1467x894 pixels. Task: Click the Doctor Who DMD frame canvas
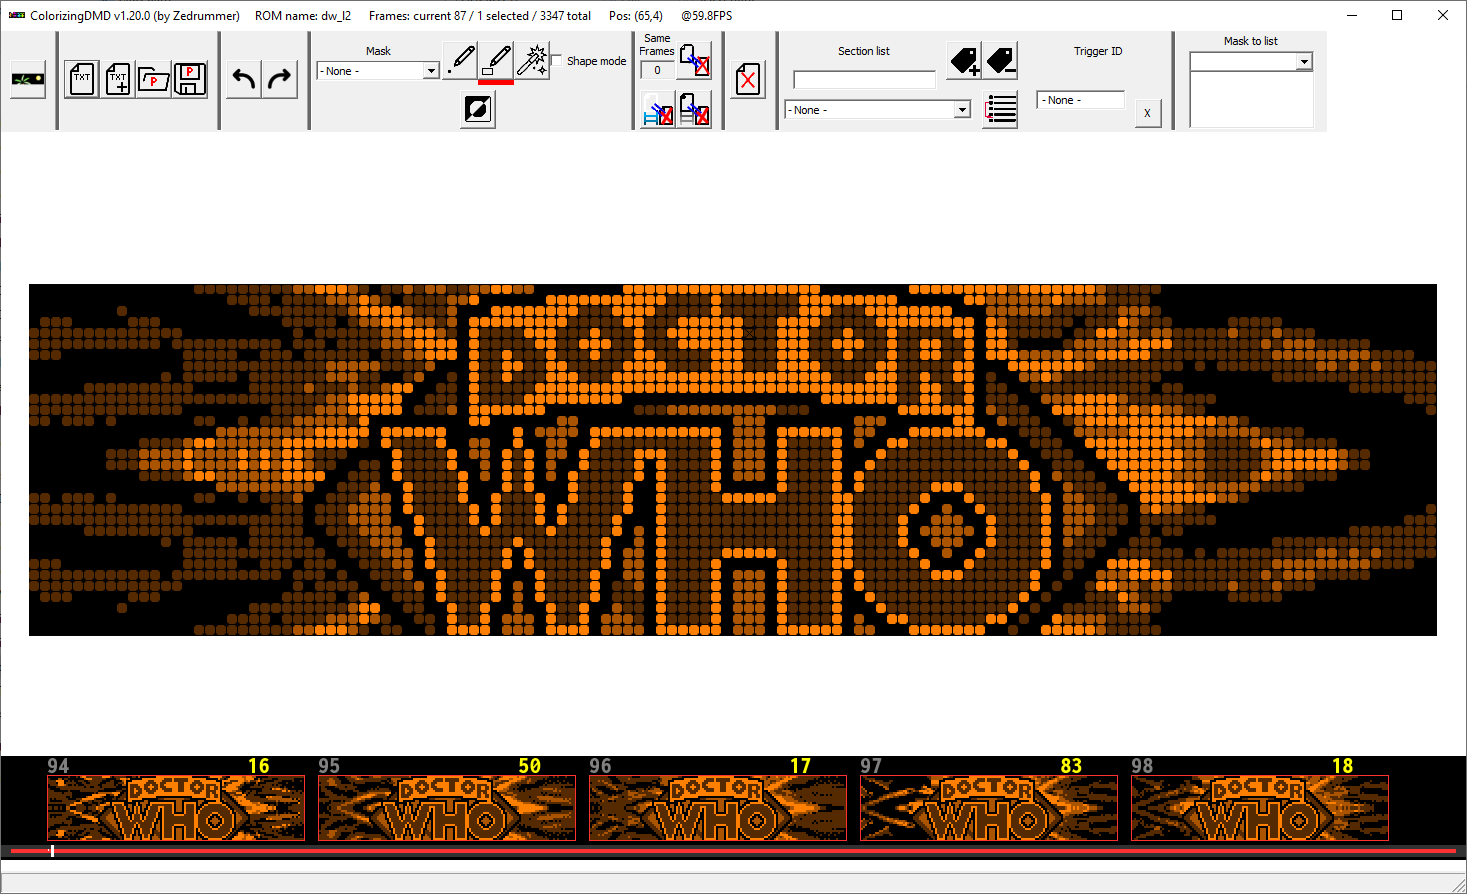coord(733,460)
